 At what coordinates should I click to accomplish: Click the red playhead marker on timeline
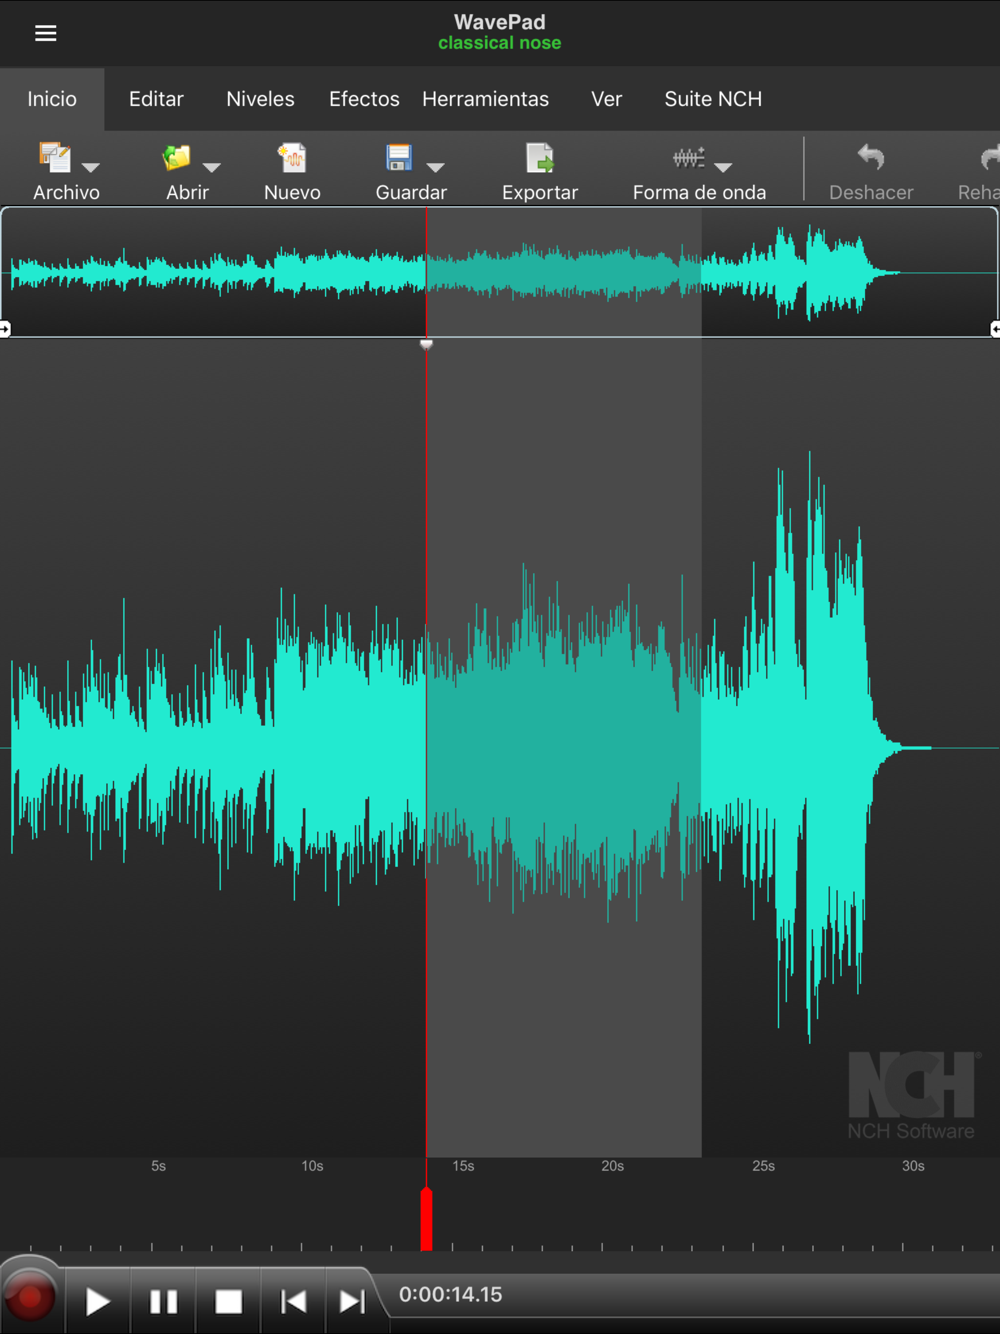pyautogui.click(x=426, y=1218)
